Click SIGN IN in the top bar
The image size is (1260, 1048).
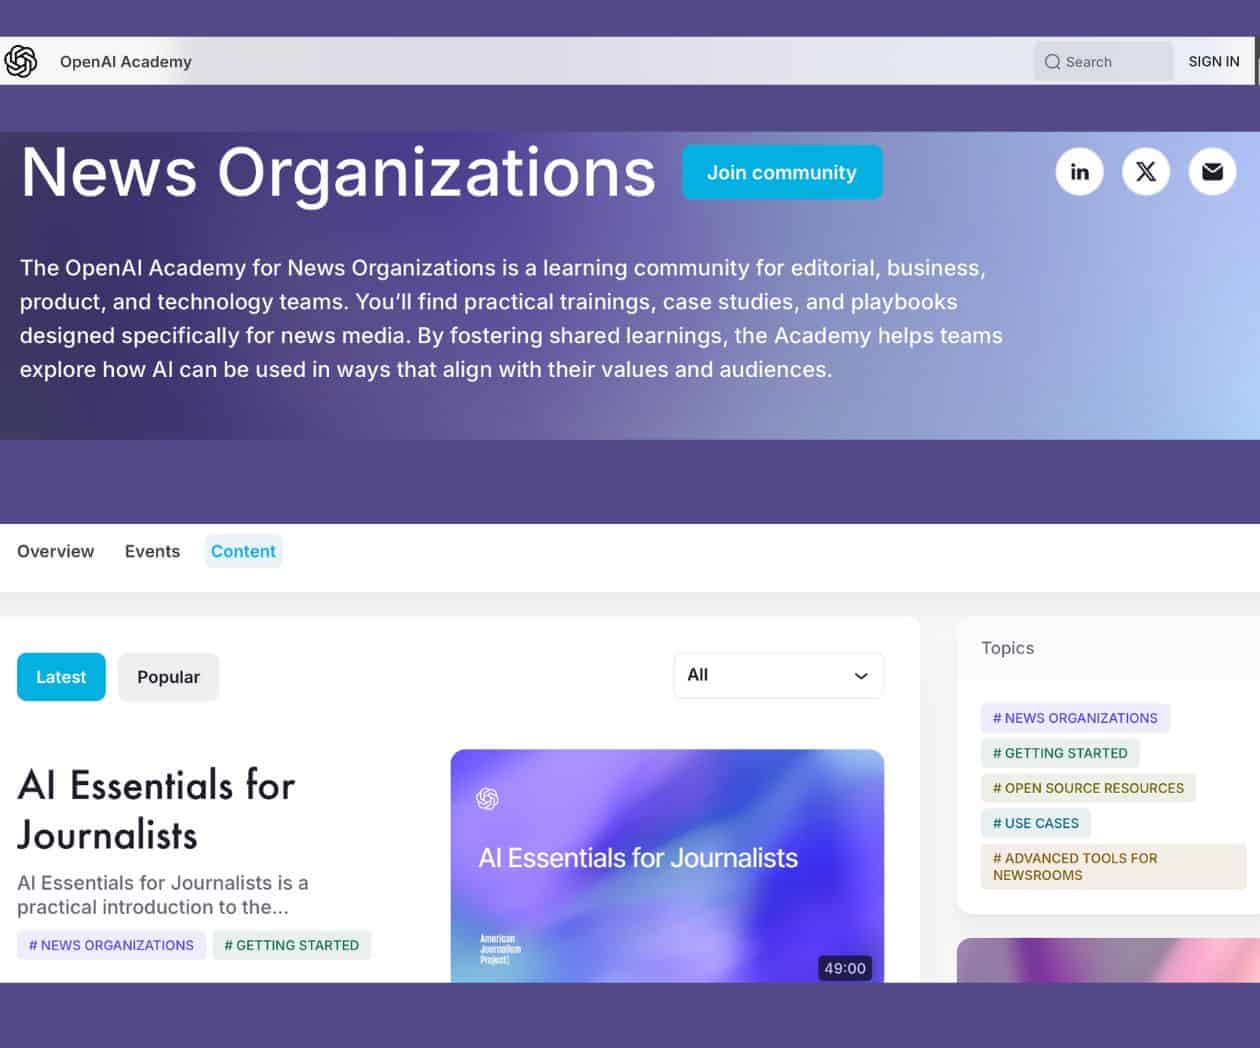1213,61
